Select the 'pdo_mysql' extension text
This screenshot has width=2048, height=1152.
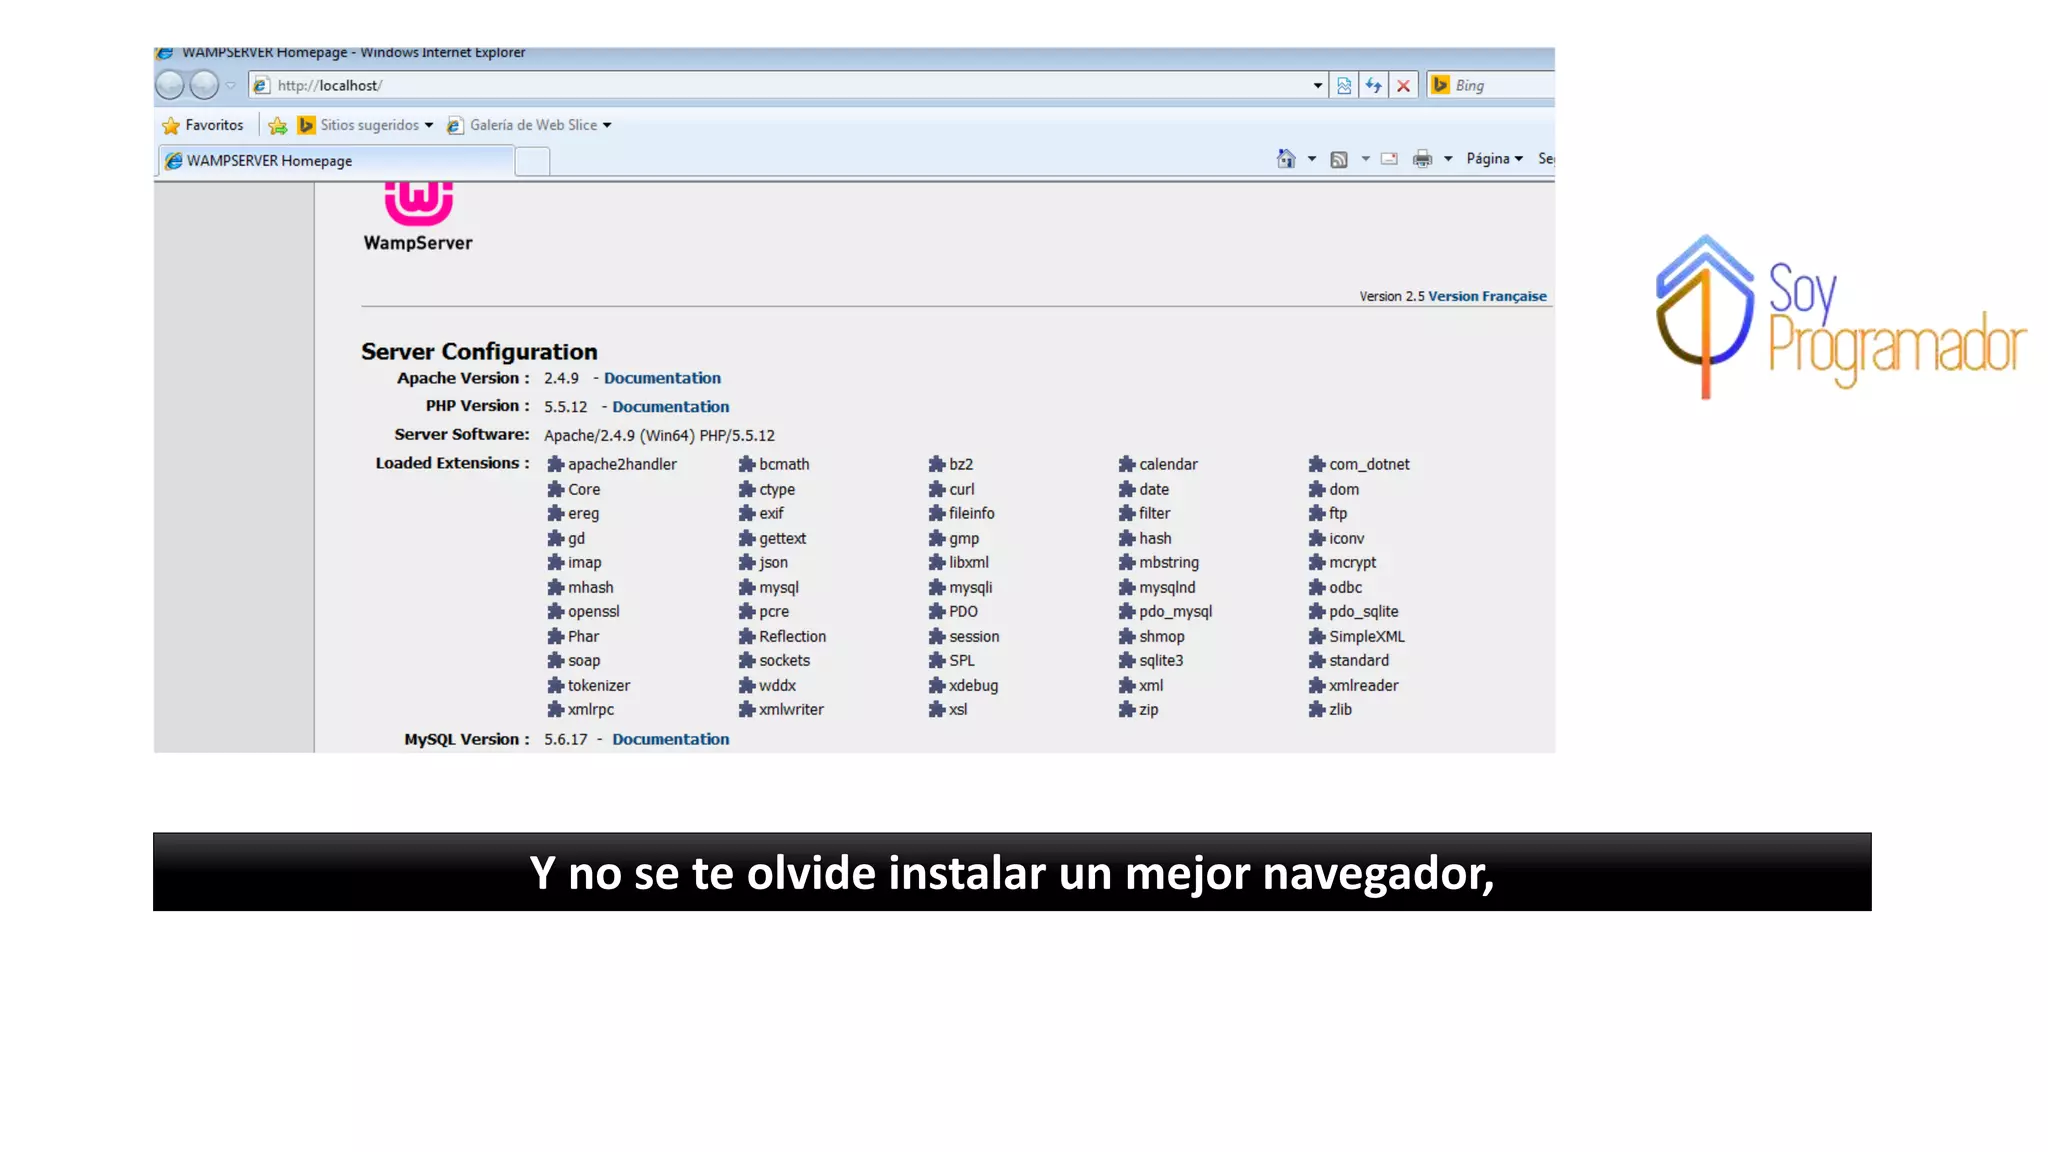coord(1175,612)
